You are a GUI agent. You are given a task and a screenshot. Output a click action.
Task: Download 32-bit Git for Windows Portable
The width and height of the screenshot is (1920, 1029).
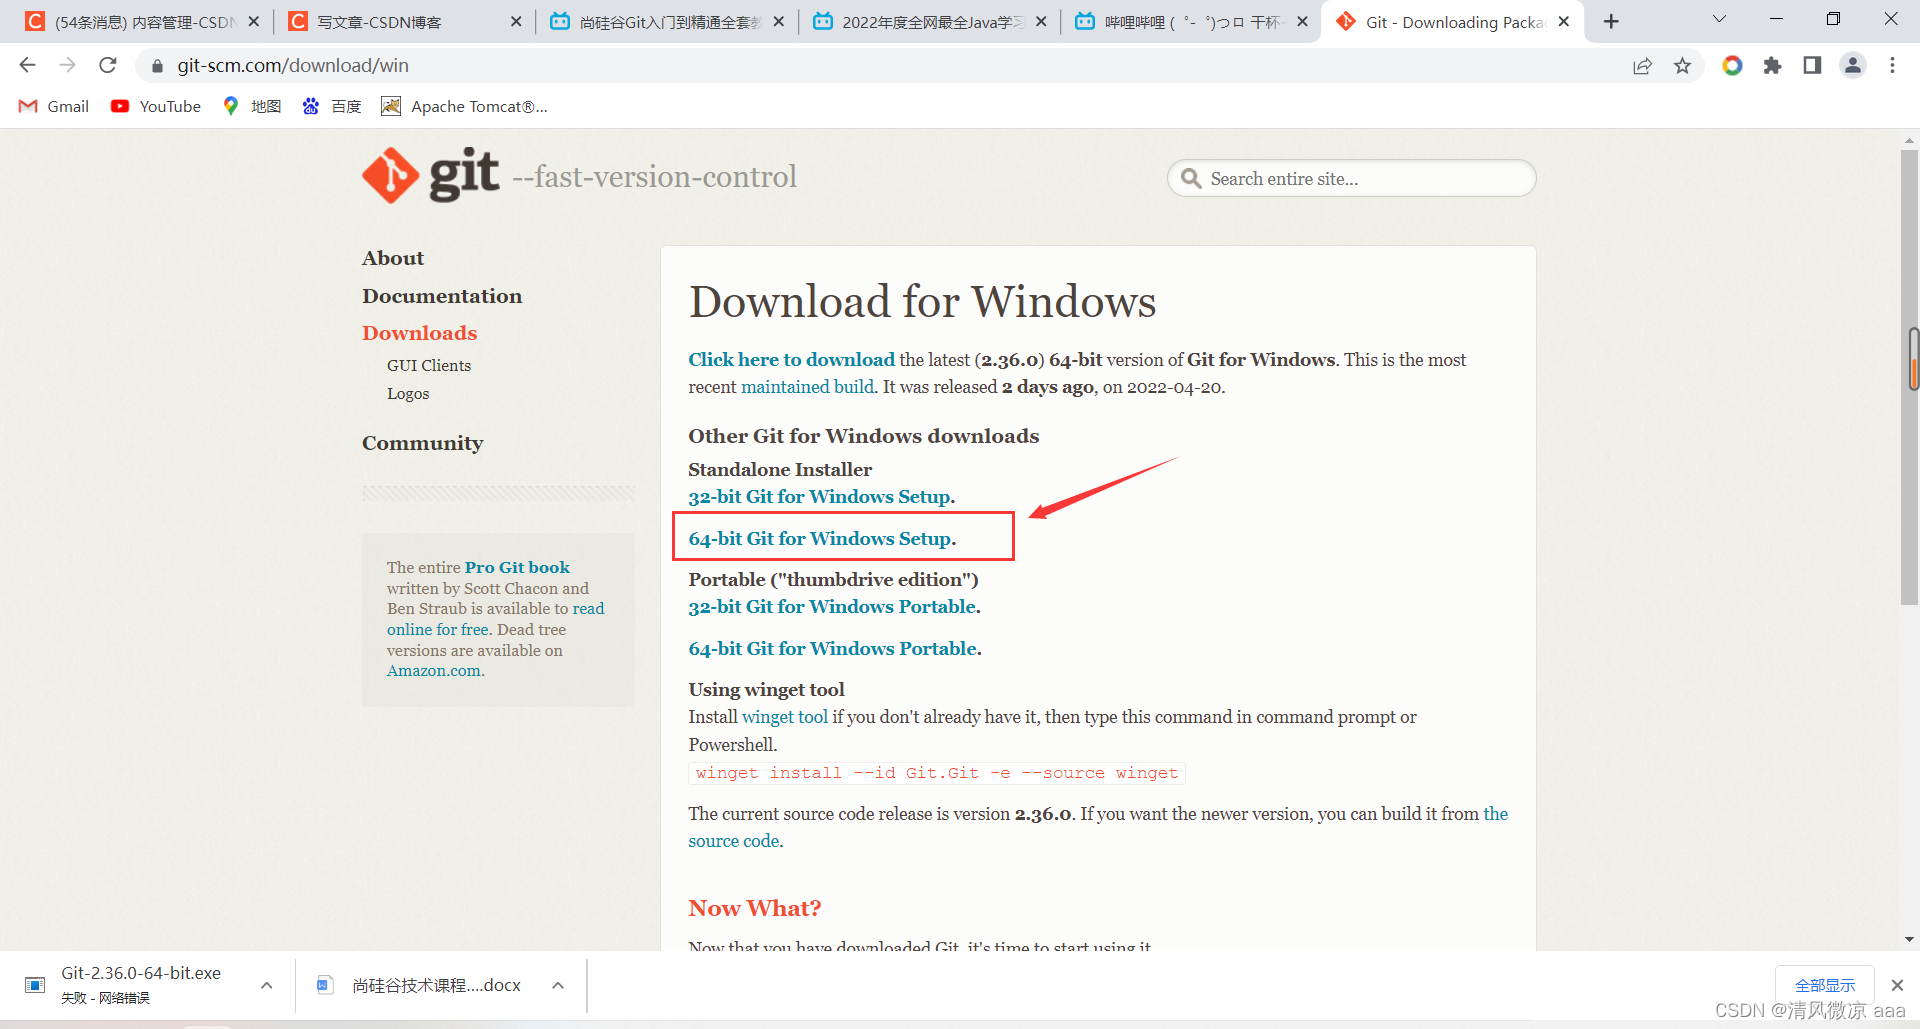pyautogui.click(x=834, y=607)
